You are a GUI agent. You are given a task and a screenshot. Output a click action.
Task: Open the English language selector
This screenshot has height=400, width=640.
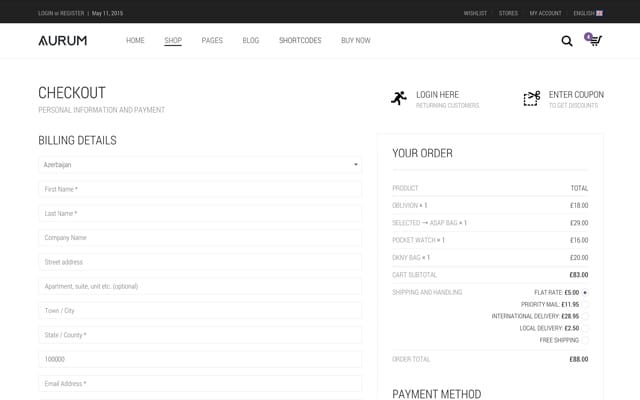pos(588,13)
